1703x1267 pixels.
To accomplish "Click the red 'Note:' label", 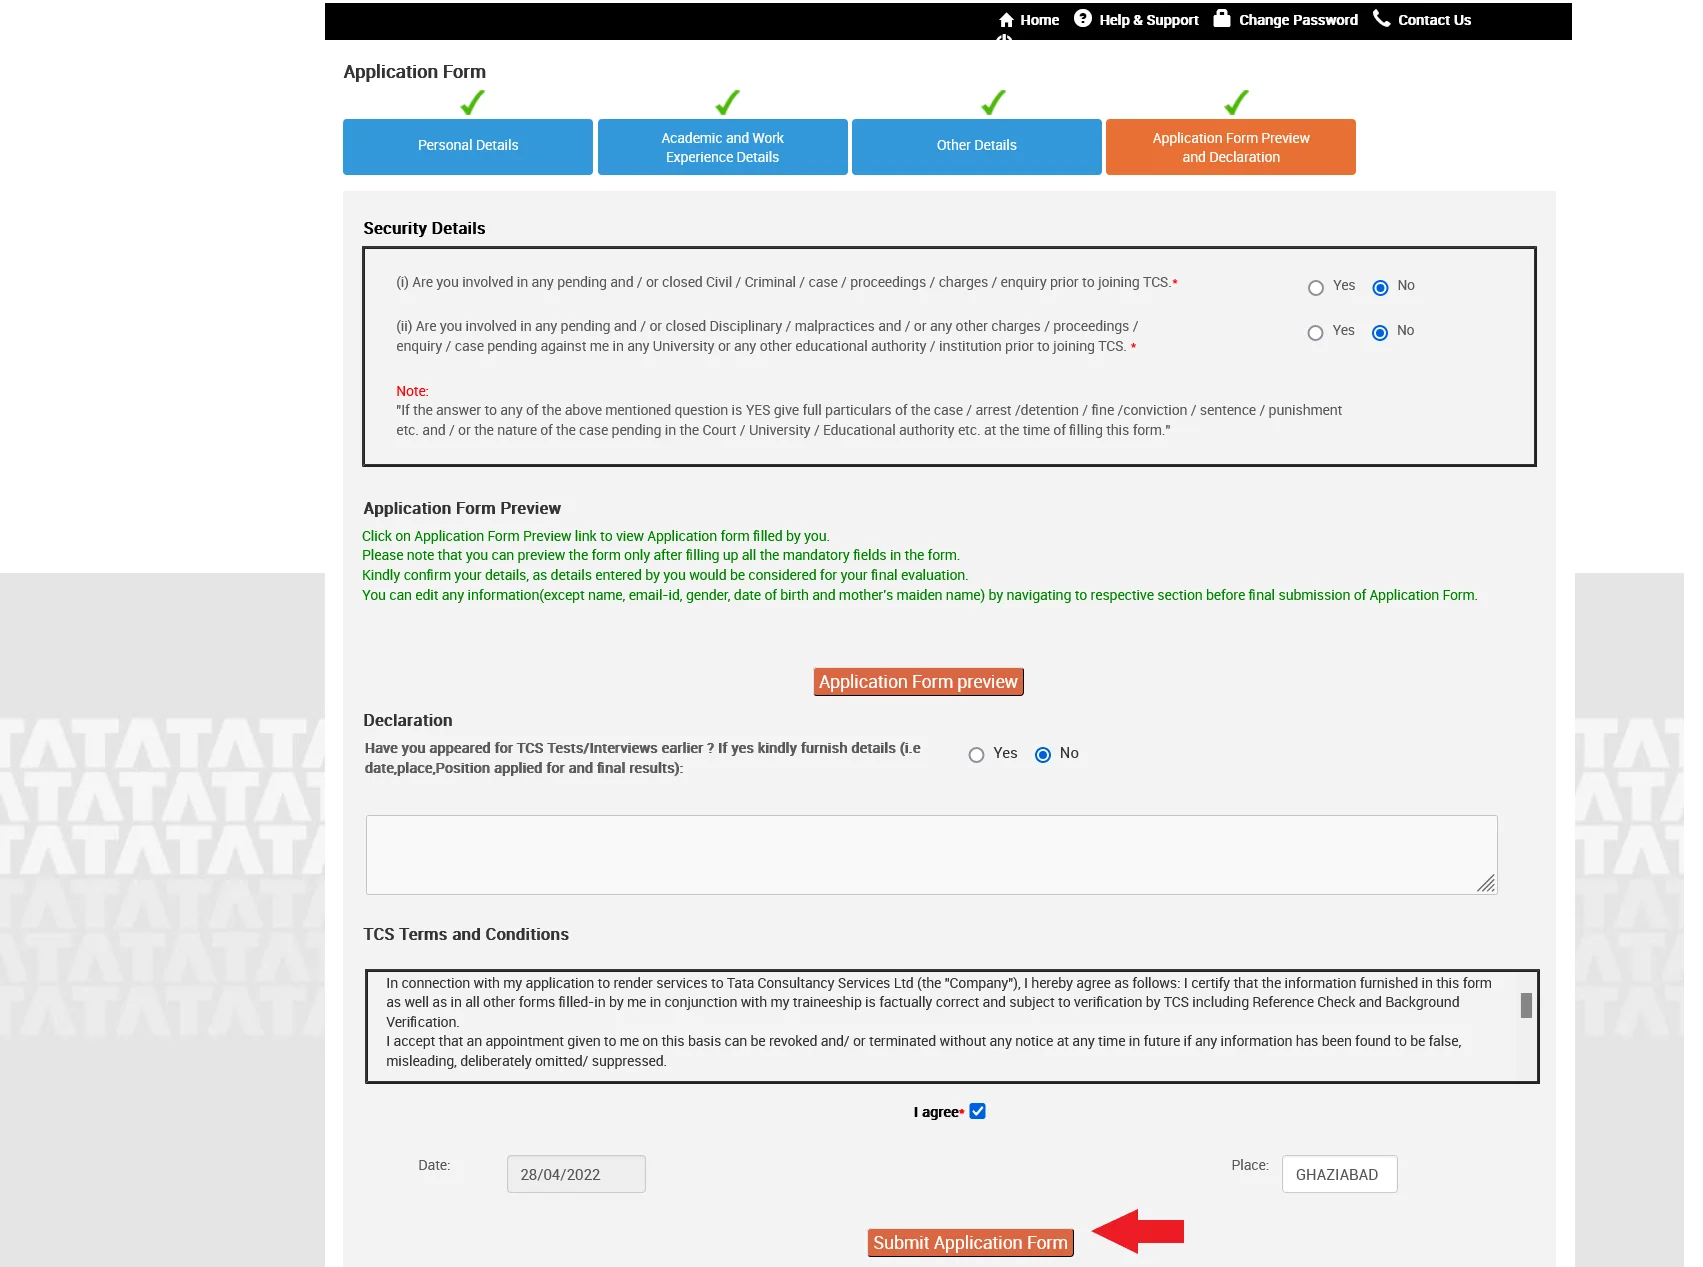I will click(412, 391).
